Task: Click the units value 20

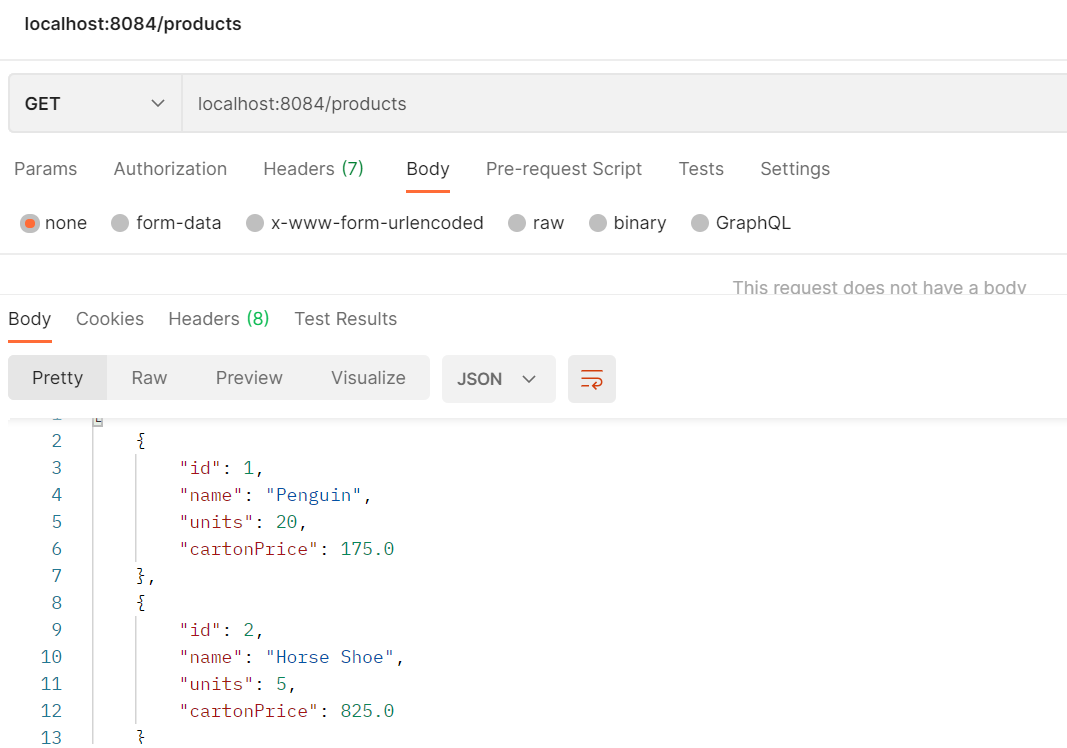Action: [x=286, y=522]
